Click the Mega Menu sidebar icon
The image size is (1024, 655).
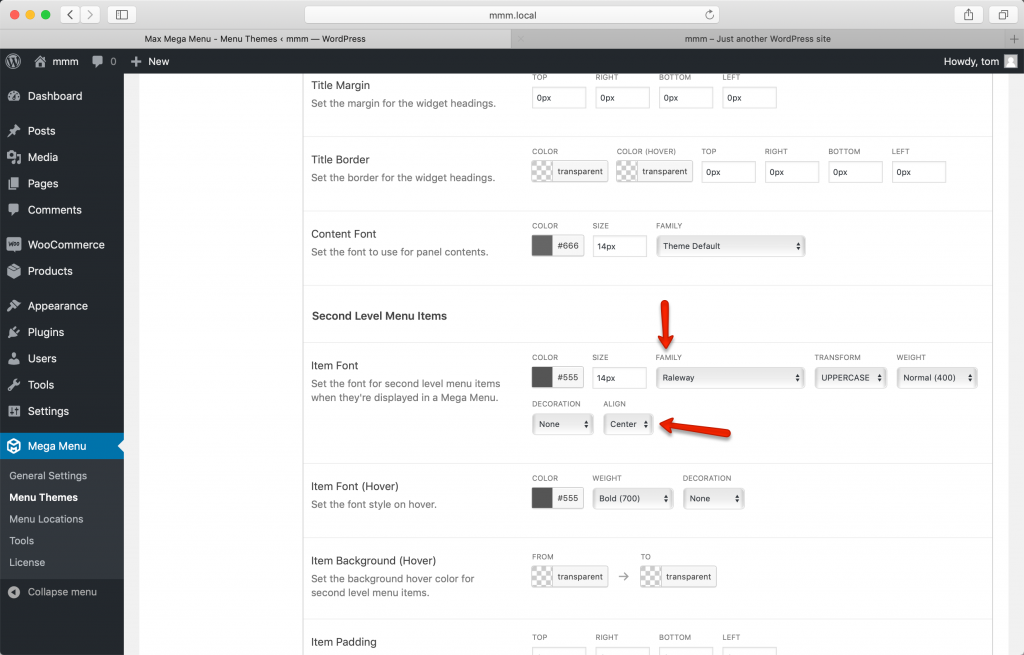coord(16,448)
